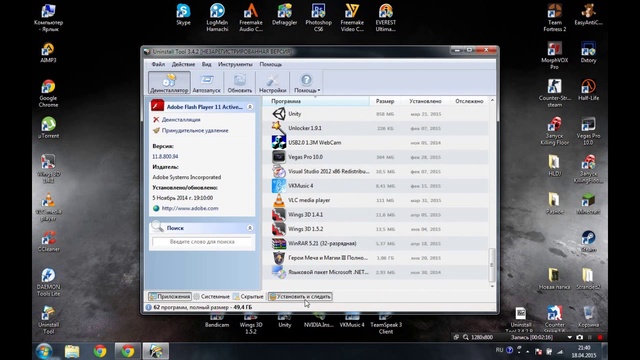
Task: Sort by the Программа column header
Action: pos(316,101)
